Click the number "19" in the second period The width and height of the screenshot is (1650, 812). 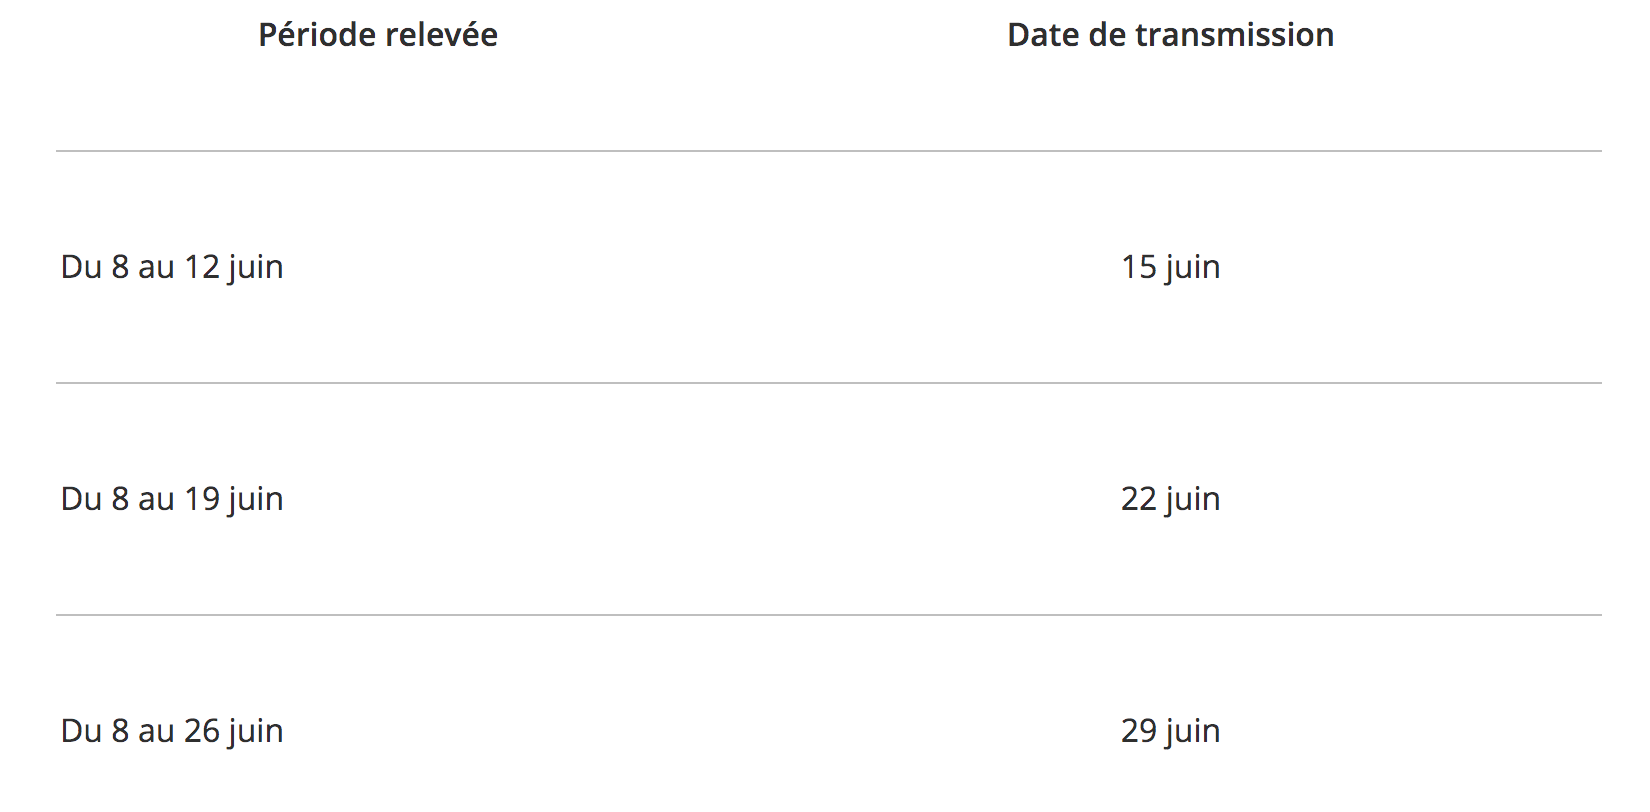pyautogui.click(x=202, y=499)
